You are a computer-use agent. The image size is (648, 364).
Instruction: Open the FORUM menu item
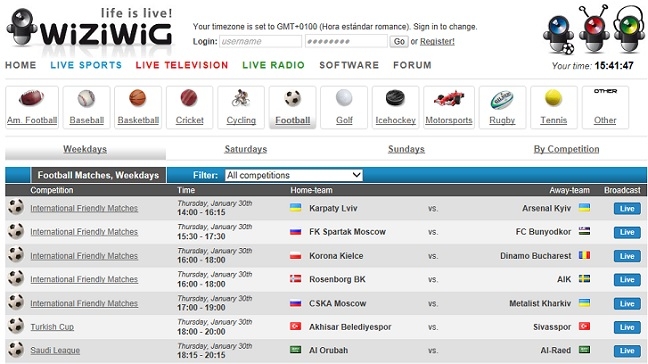click(412, 65)
